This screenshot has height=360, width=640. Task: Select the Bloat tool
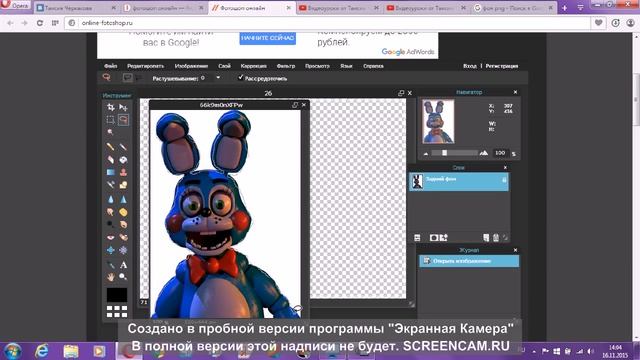pos(111,250)
